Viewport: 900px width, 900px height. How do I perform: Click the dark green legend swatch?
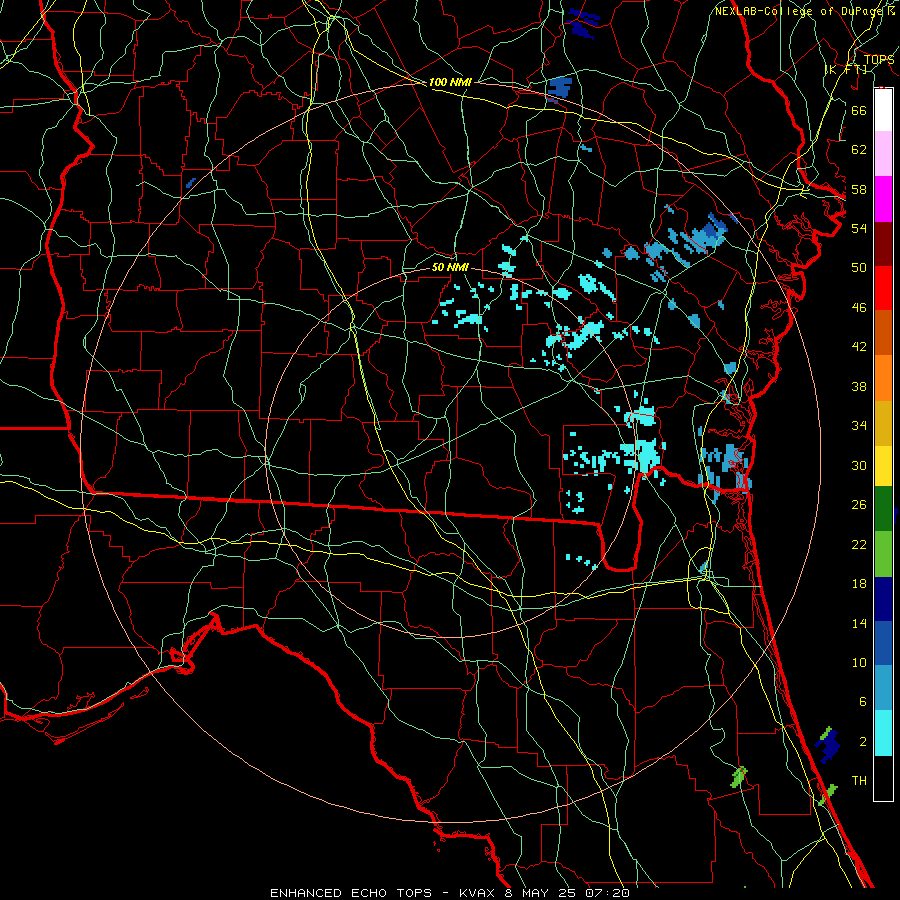(883, 509)
